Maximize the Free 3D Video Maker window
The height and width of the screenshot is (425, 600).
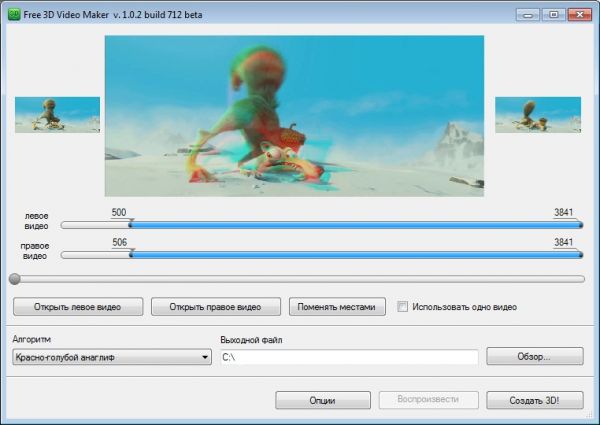coord(554,15)
